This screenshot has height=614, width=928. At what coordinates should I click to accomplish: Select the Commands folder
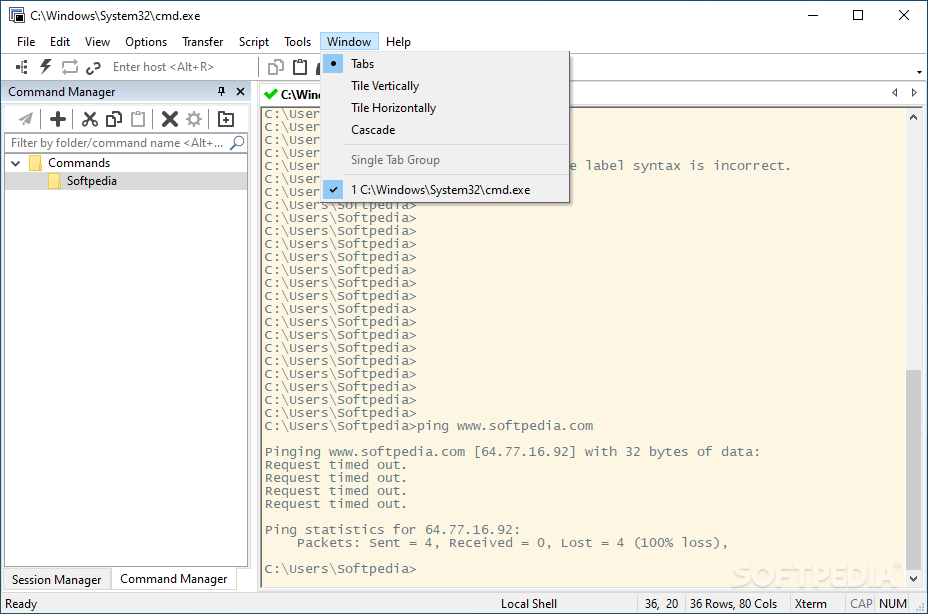coord(79,163)
